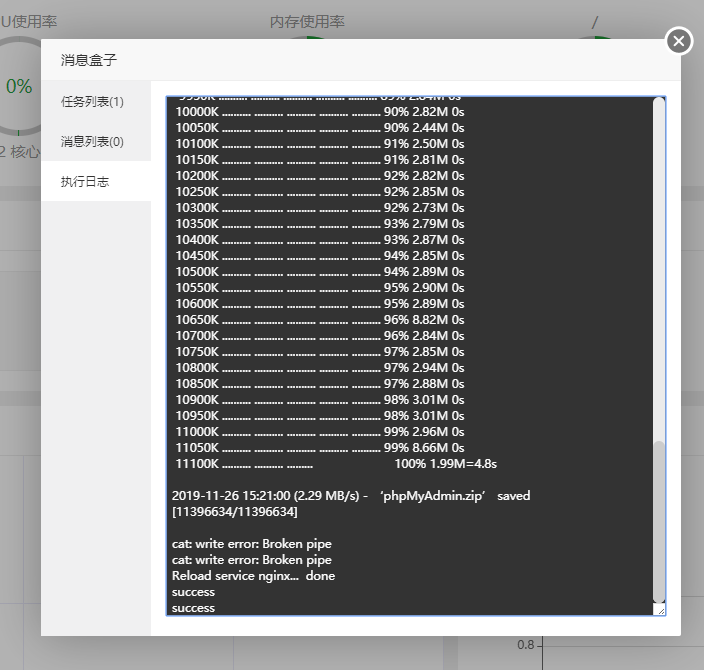Click the textarea resize handle corner
This screenshot has width=704, height=670.
(661, 611)
